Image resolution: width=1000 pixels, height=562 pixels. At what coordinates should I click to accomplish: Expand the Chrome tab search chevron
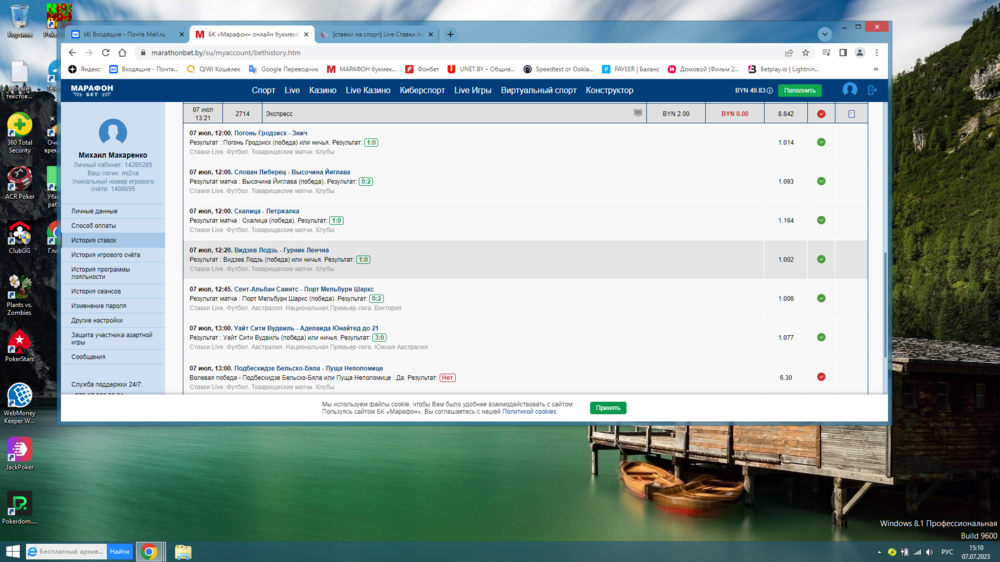[x=824, y=34]
